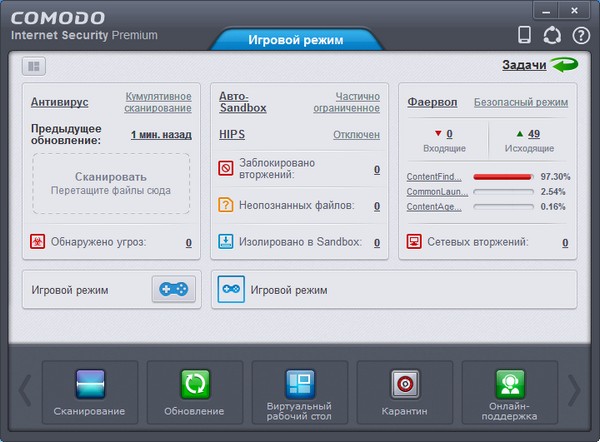This screenshot has width=600, height=442.
Task: Click Сканировать drop zone area
Action: pos(112,183)
